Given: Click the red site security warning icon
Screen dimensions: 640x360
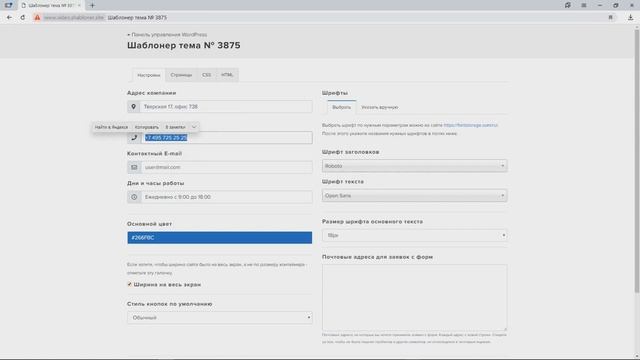Looking at the screenshot, I should tap(37, 18).
